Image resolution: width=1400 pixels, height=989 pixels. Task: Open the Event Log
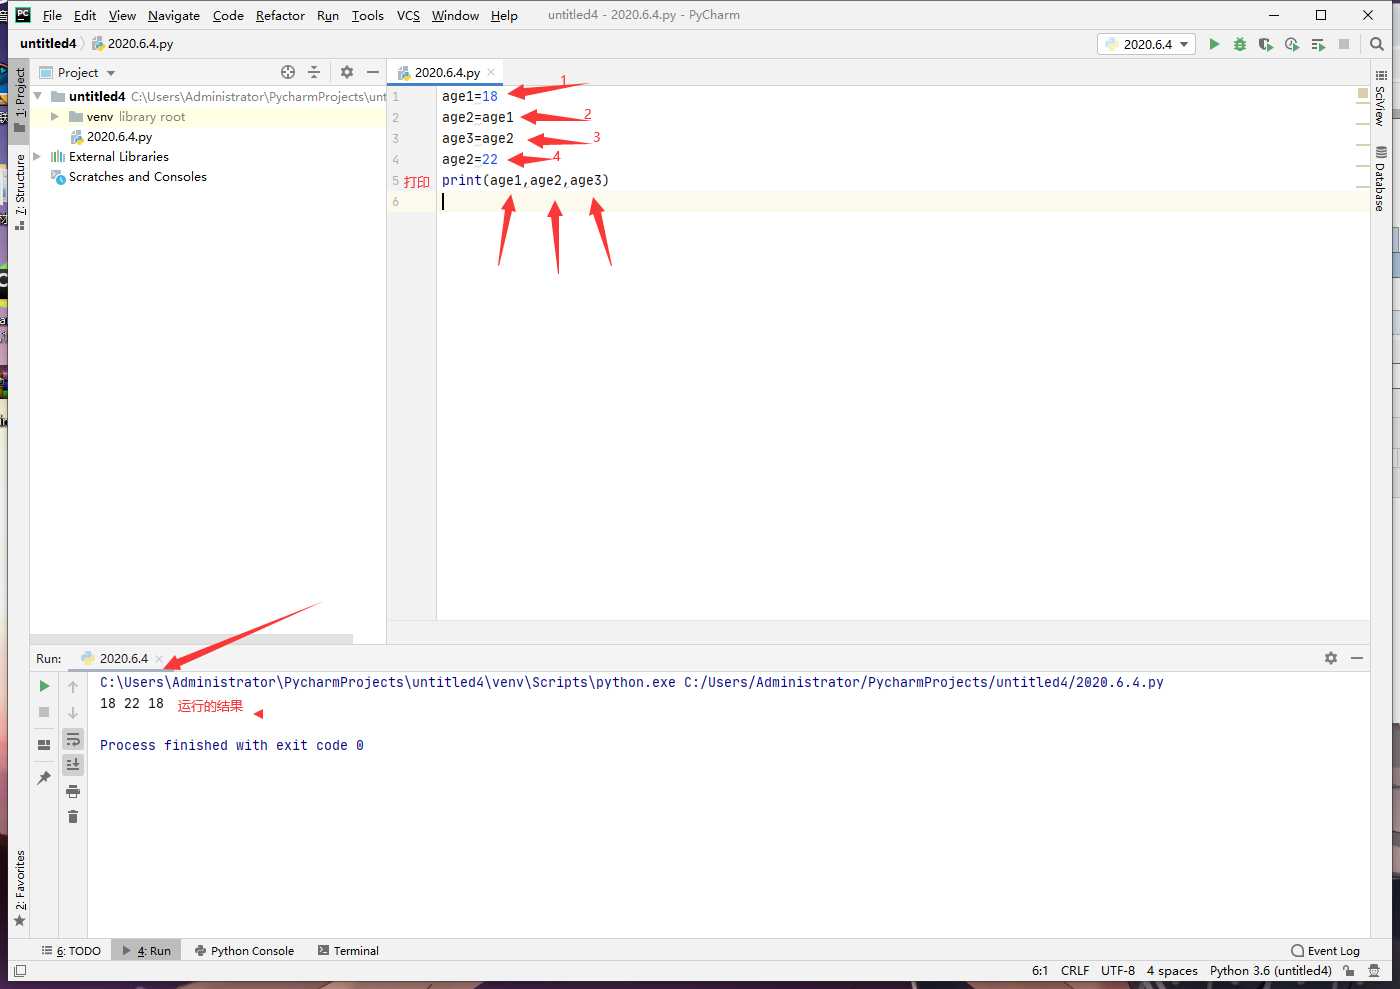click(x=1326, y=950)
